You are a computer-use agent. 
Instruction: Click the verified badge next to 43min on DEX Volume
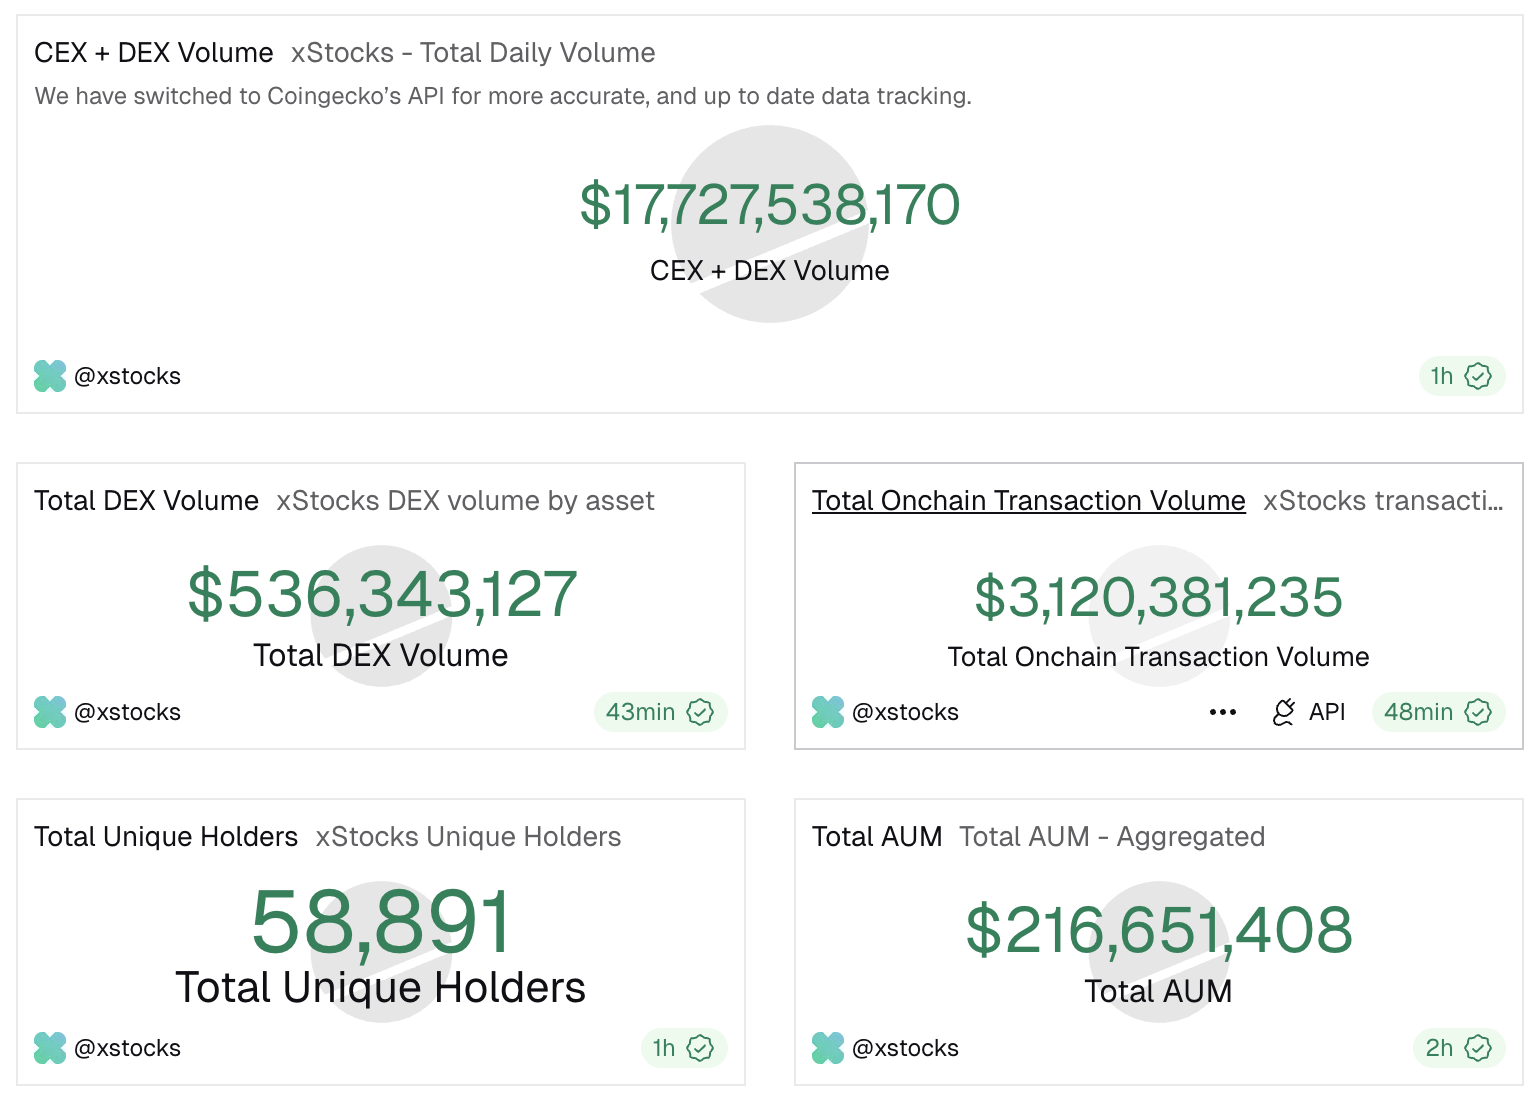pyautogui.click(x=701, y=712)
